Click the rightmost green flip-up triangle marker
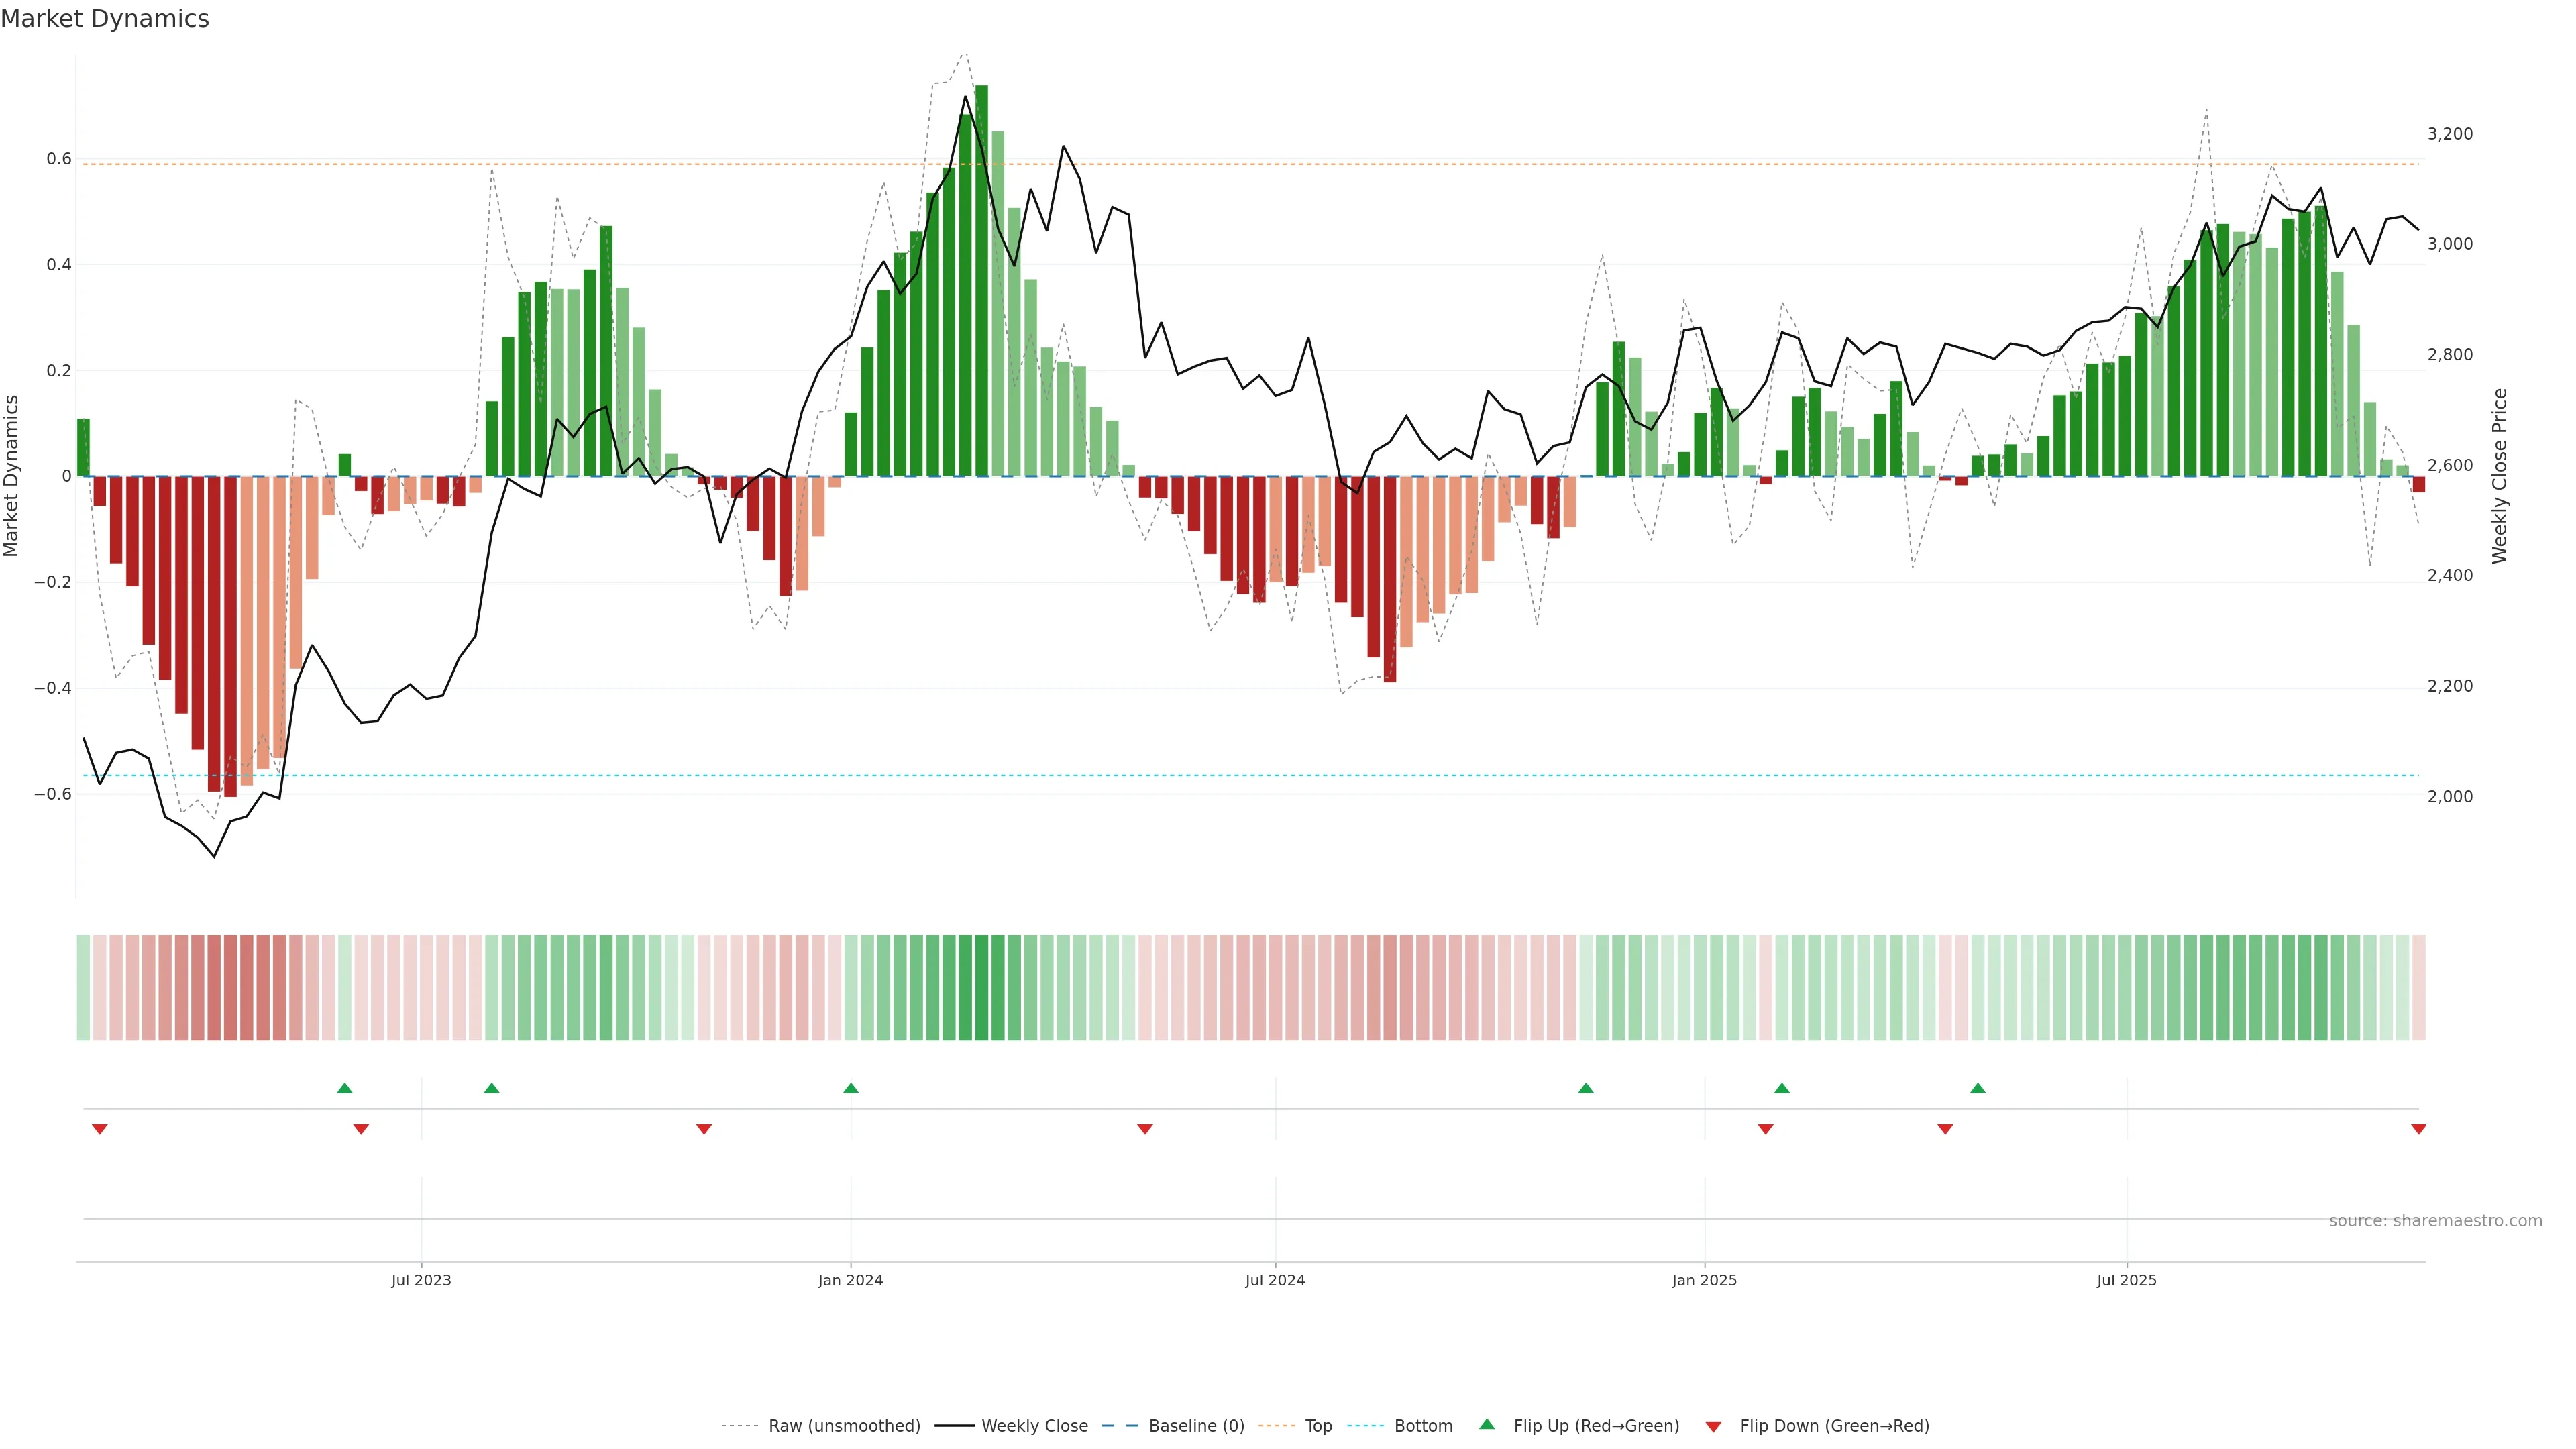This screenshot has height=1449, width=2576. [x=1978, y=1088]
